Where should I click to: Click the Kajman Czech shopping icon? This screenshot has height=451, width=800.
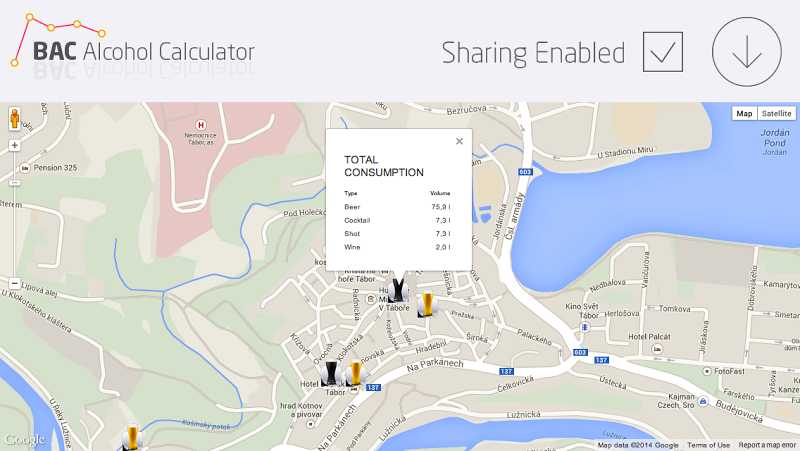pyautogui.click(x=703, y=401)
